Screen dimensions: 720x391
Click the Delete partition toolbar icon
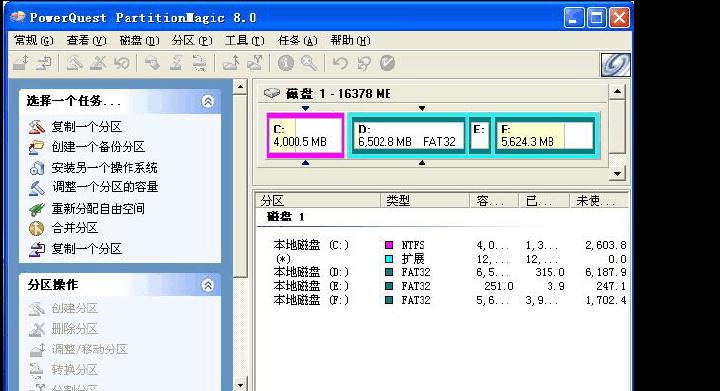pos(98,62)
